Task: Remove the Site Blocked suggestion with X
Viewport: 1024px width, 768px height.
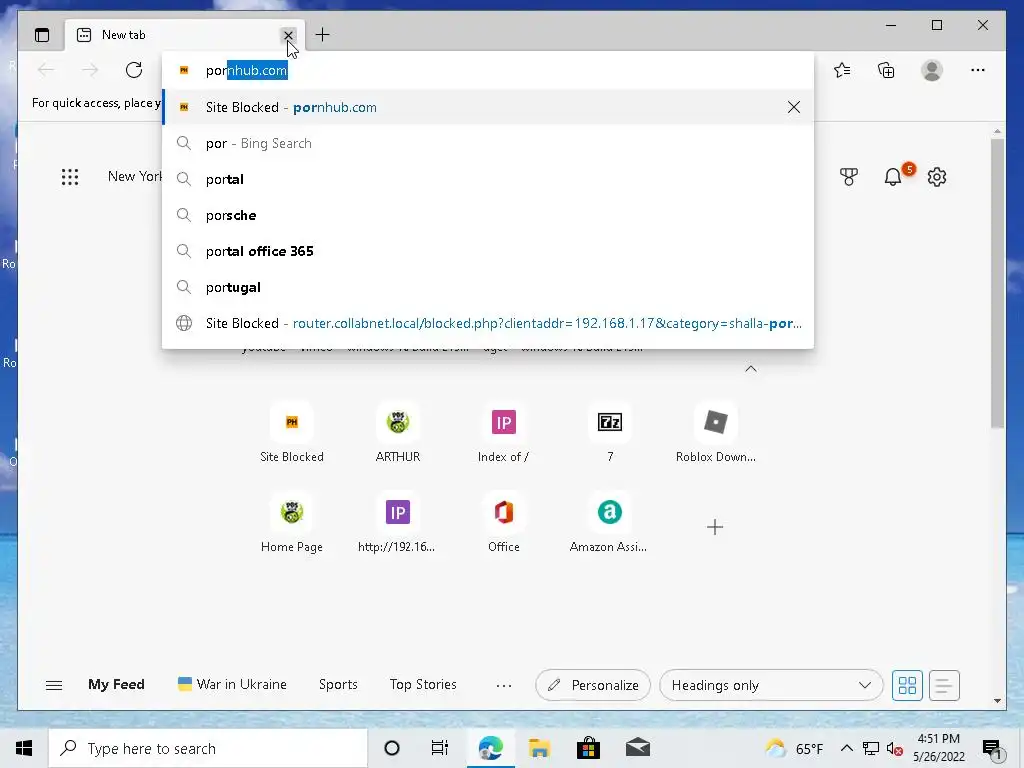Action: (793, 107)
